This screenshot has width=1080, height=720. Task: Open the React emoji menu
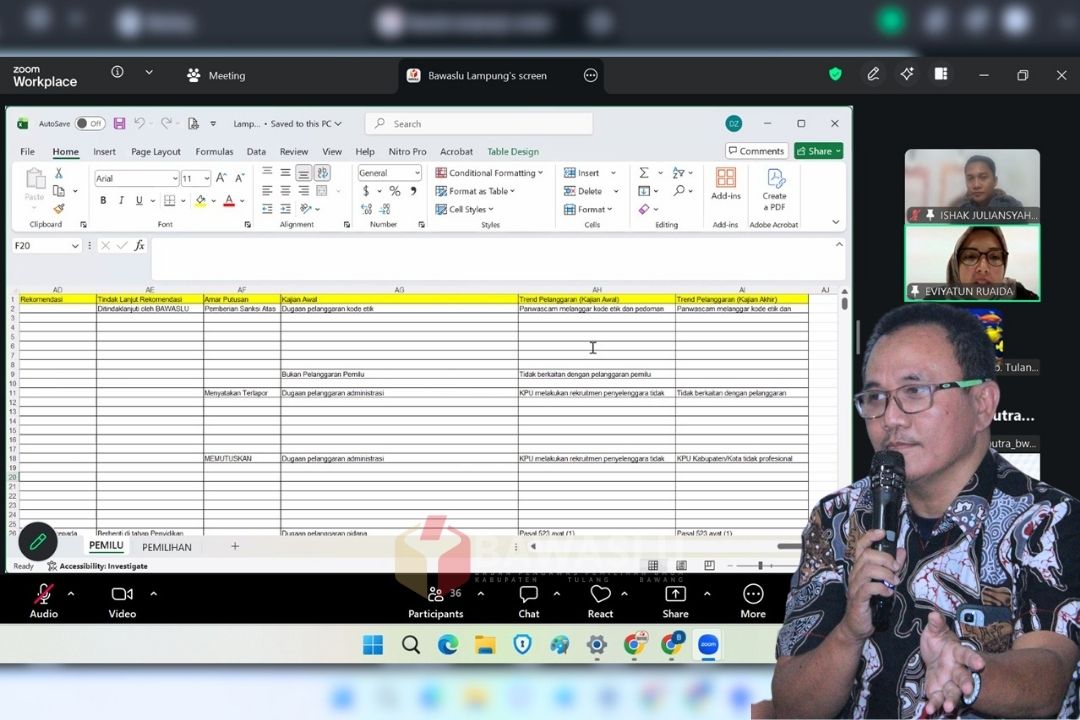pyautogui.click(x=600, y=601)
